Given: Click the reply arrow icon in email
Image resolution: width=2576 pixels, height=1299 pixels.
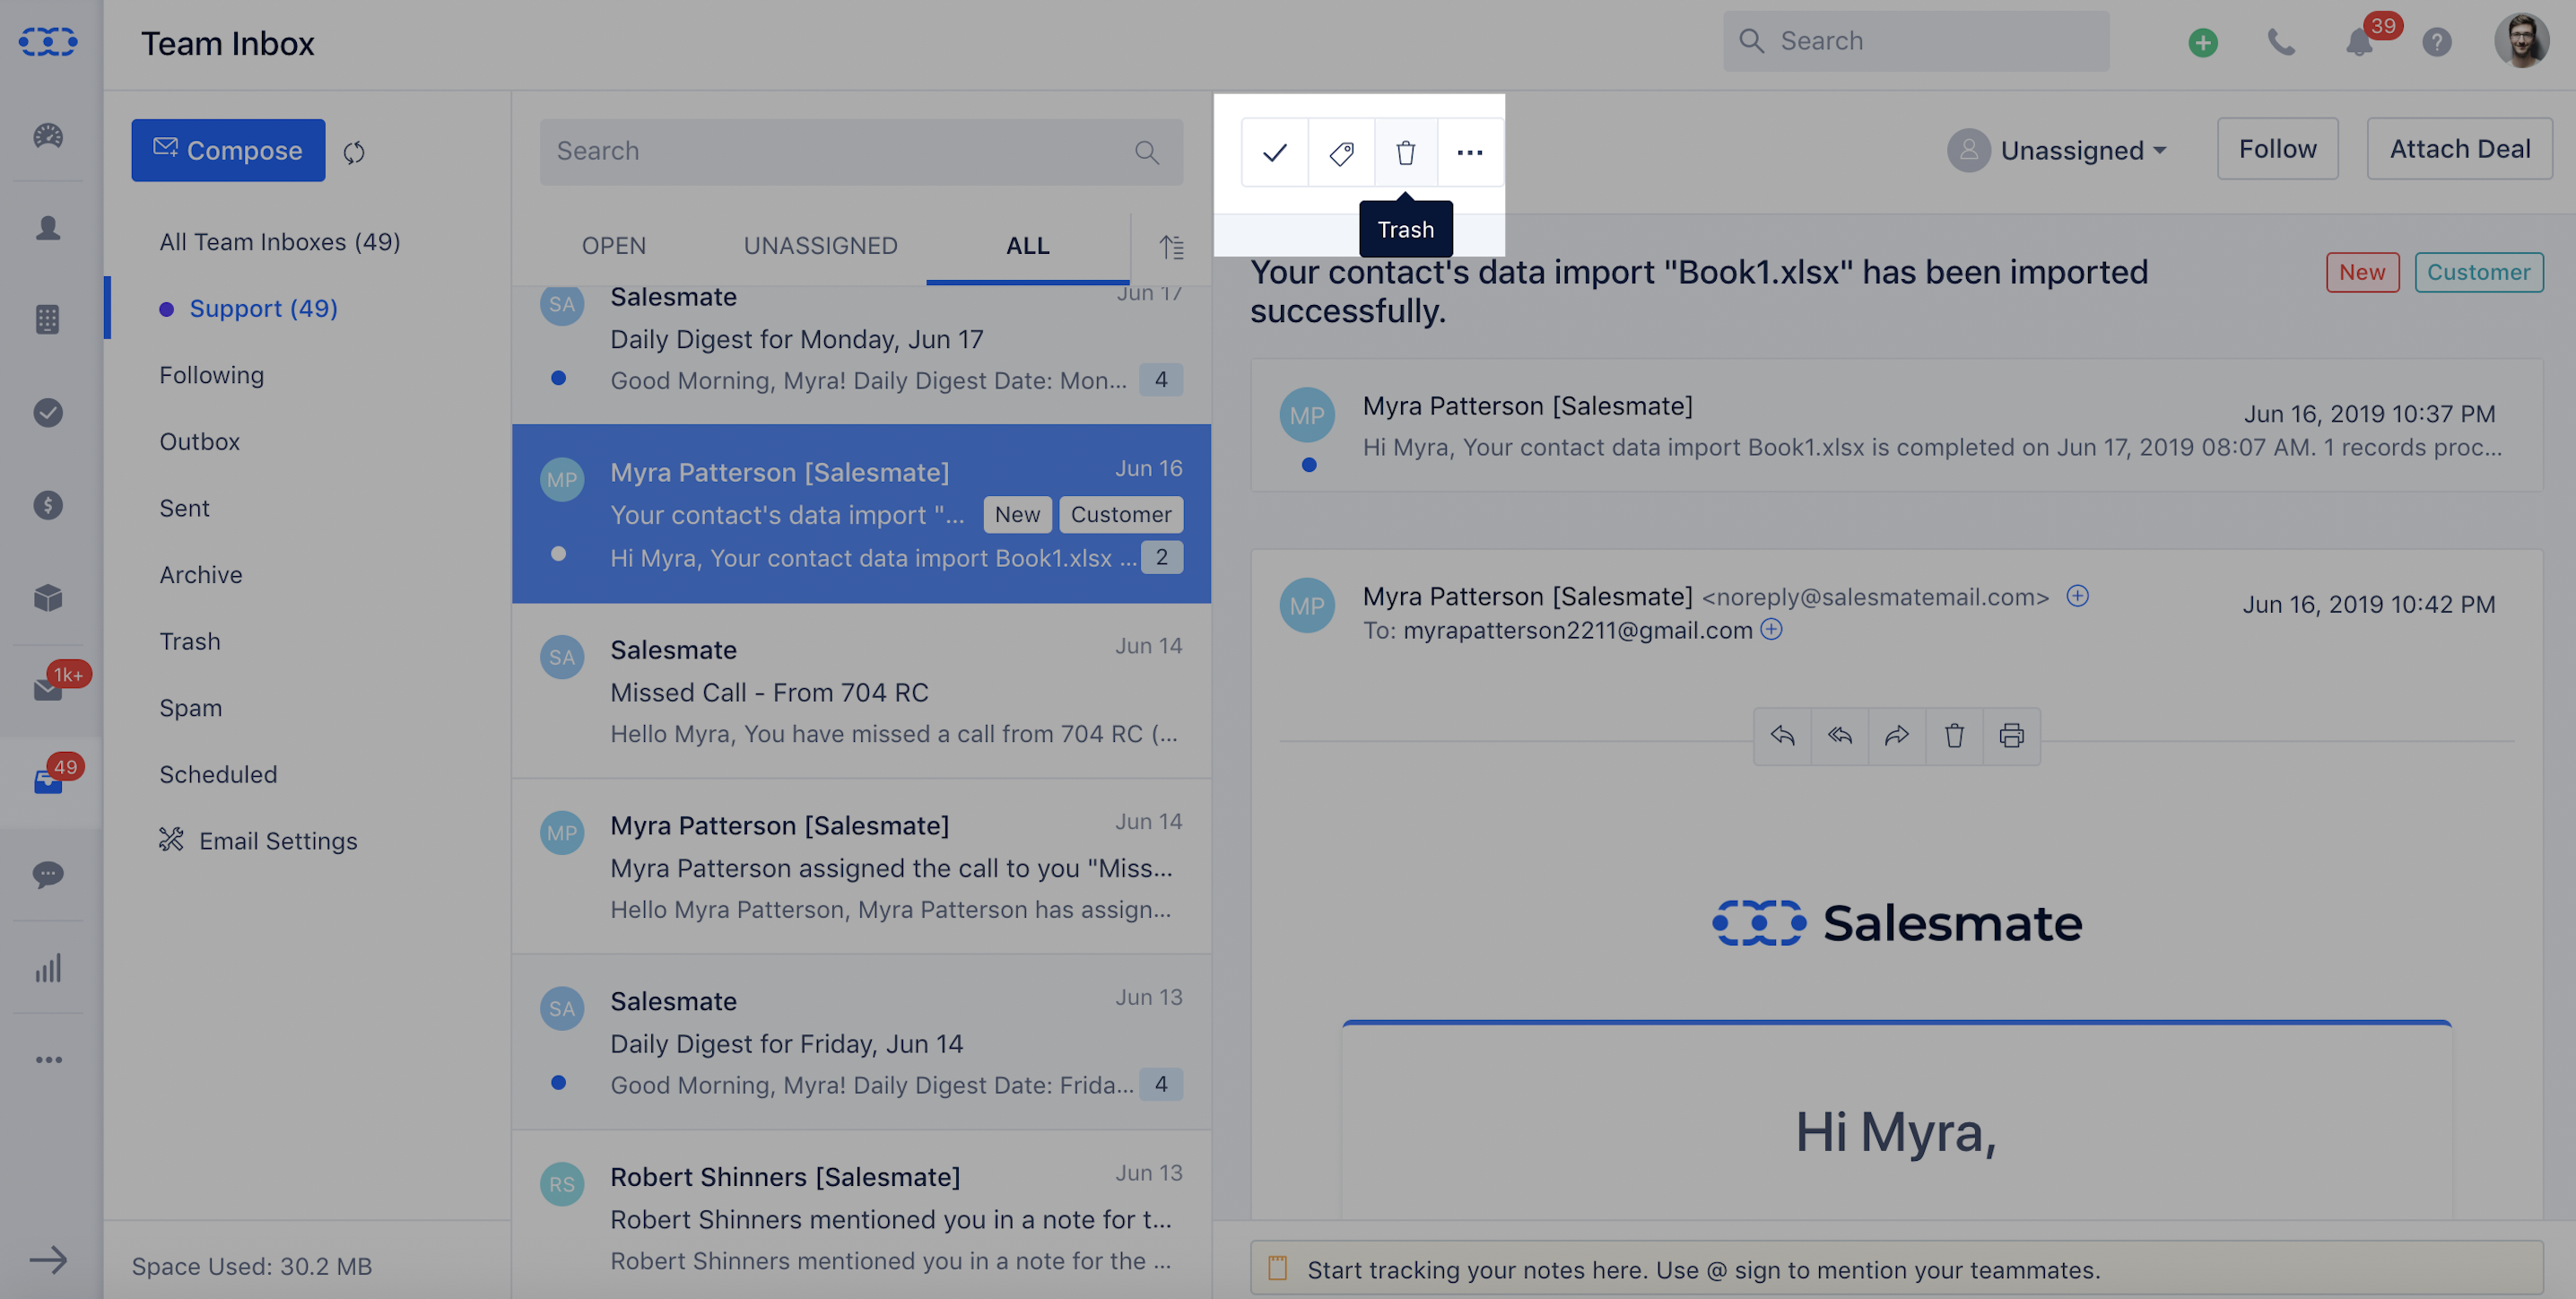Looking at the screenshot, I should pyautogui.click(x=1782, y=736).
